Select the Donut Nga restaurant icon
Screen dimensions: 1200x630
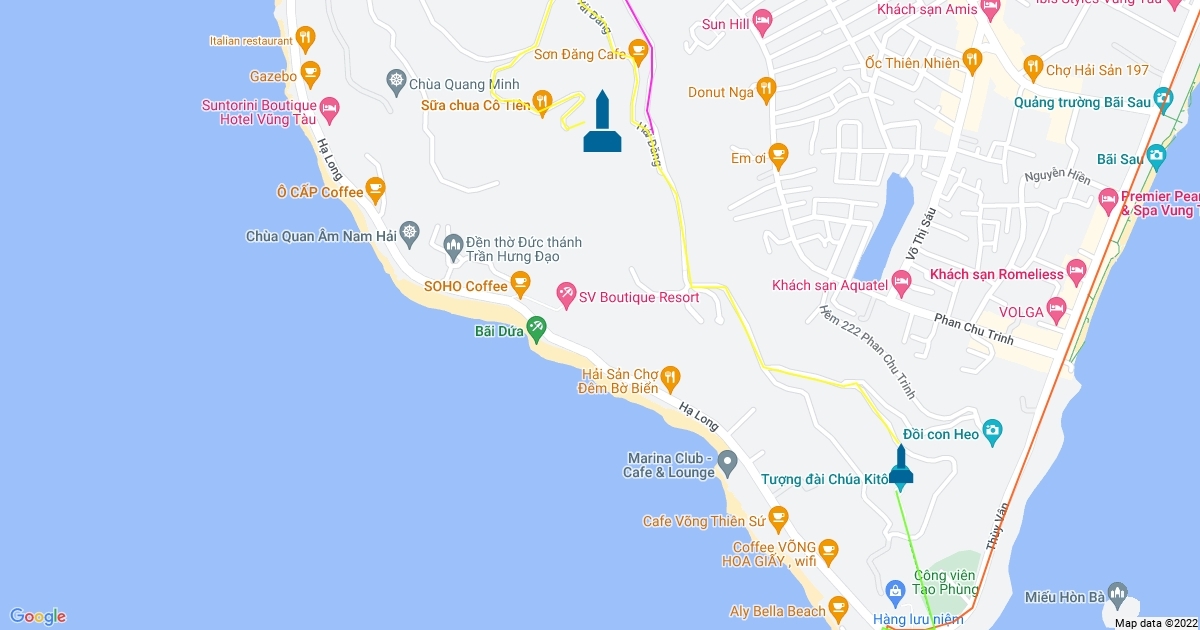(x=766, y=88)
